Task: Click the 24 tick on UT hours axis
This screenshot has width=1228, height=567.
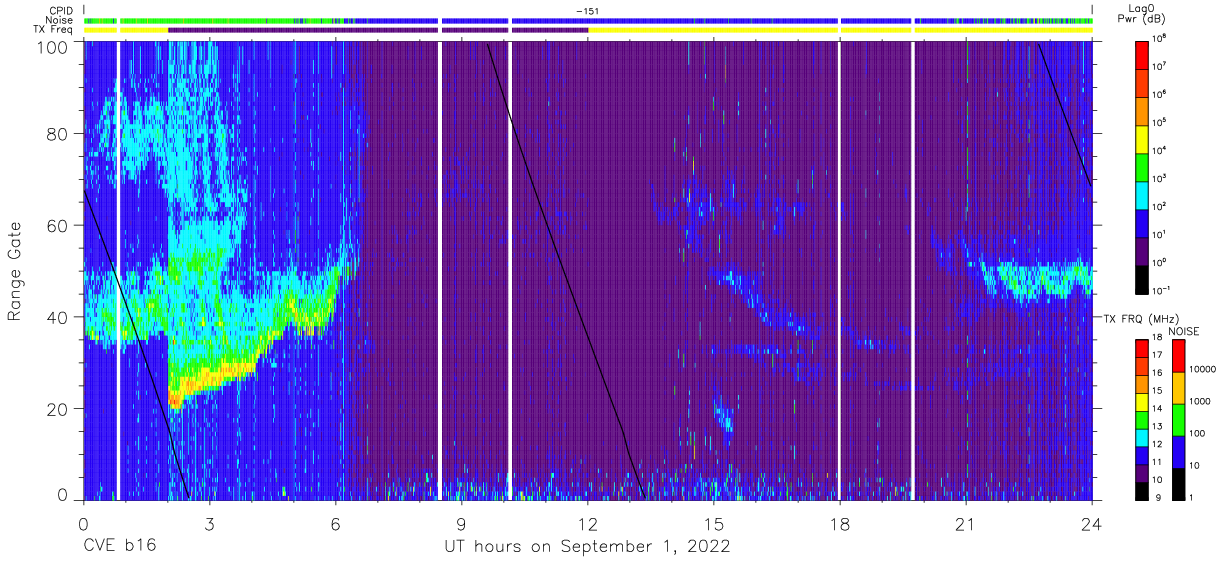Action: click(x=1092, y=522)
